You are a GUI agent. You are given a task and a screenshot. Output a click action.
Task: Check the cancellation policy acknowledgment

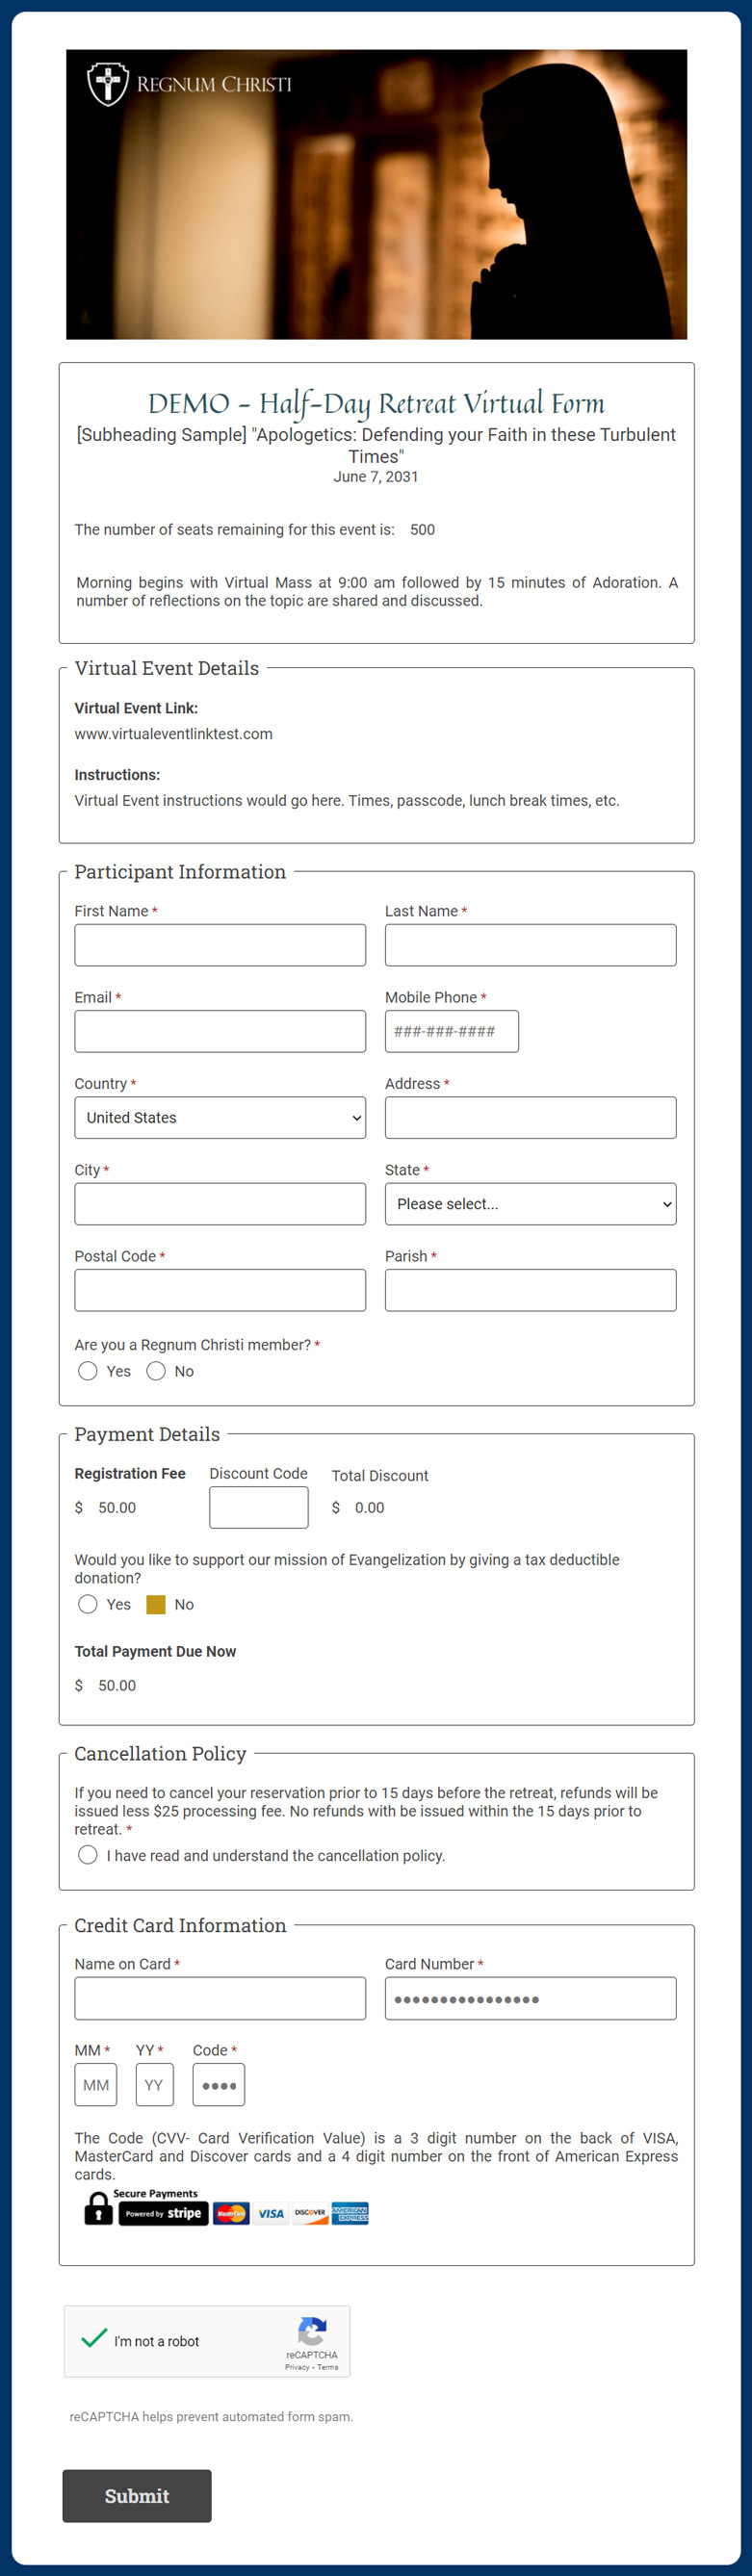coord(88,1855)
